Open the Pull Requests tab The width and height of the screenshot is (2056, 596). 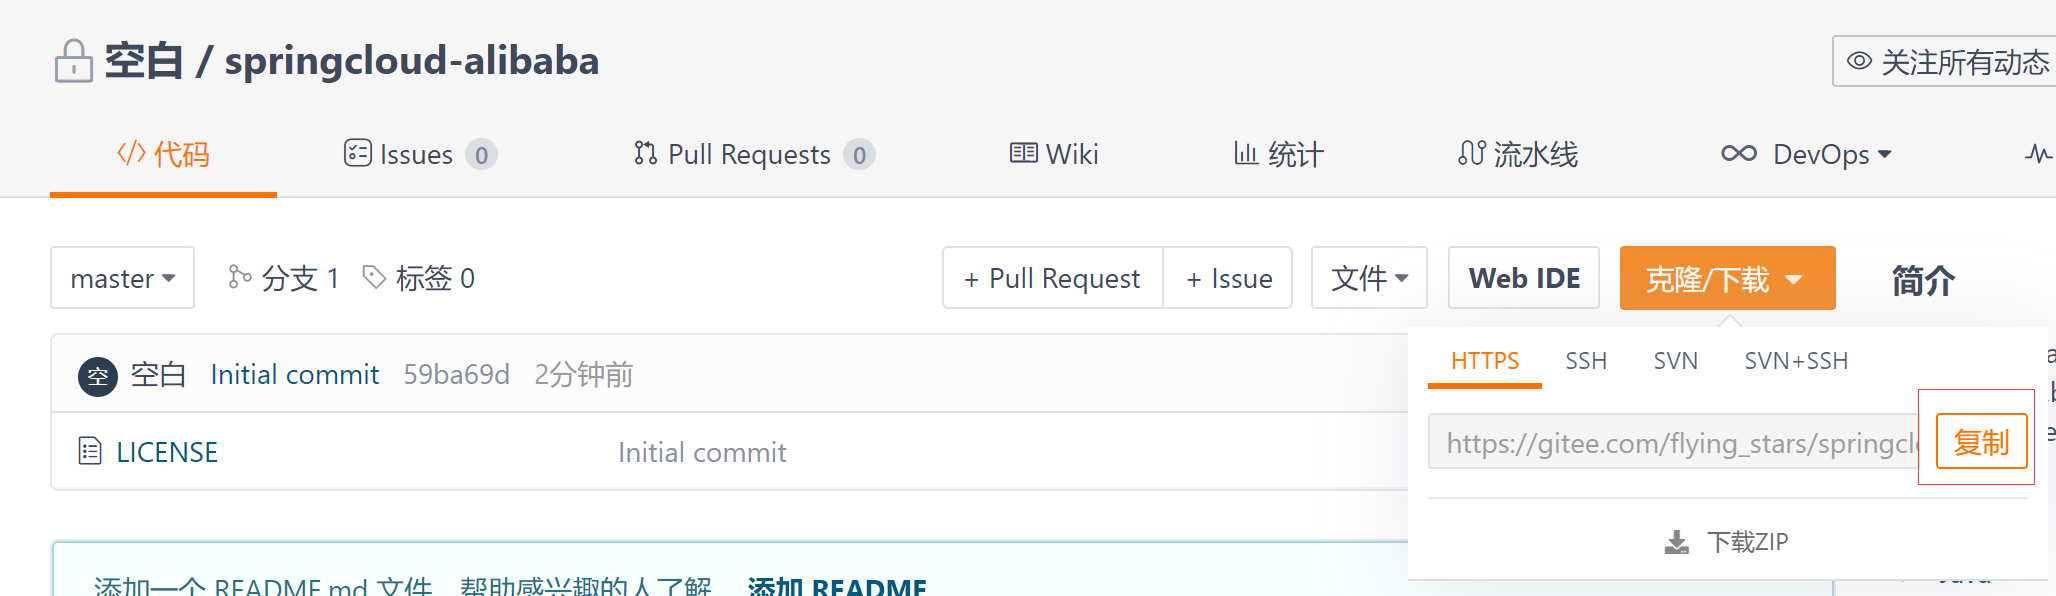754,154
